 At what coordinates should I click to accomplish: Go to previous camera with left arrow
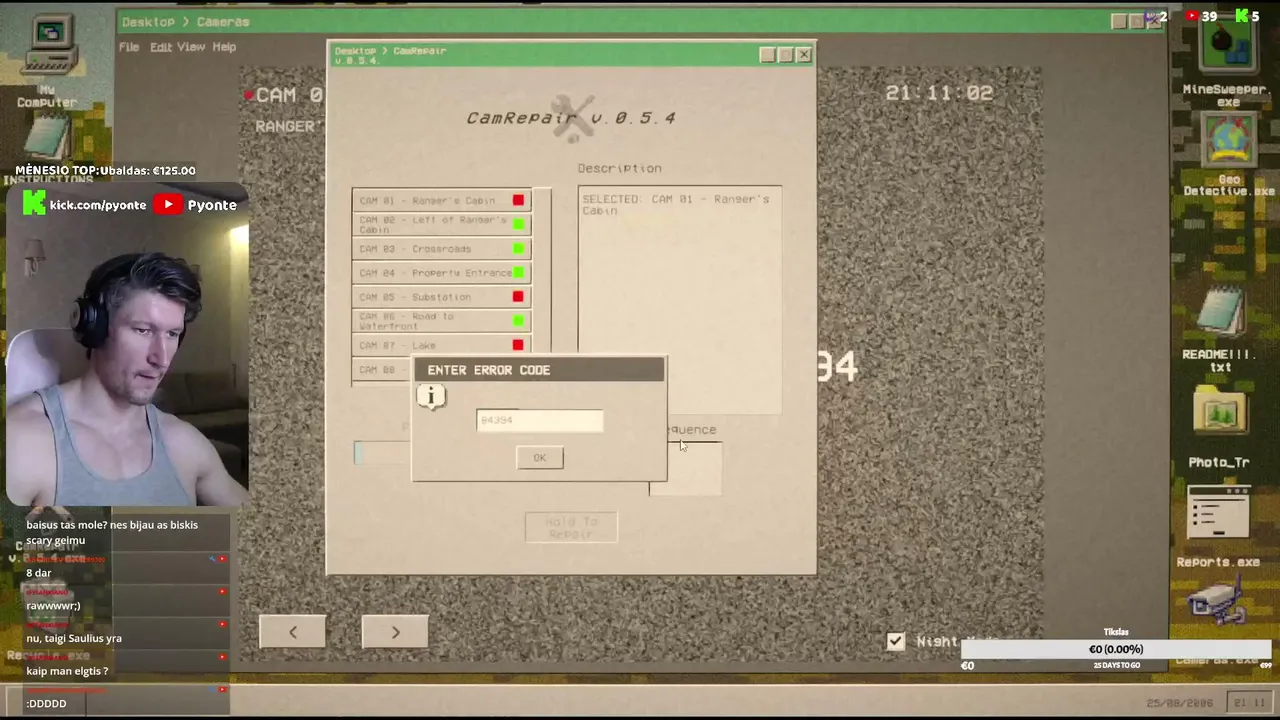(293, 632)
